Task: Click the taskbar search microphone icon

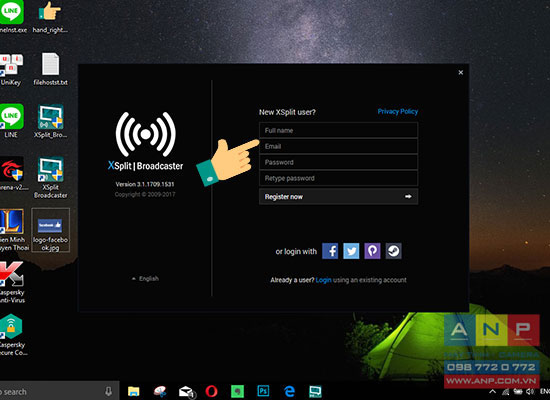Action: point(108,391)
